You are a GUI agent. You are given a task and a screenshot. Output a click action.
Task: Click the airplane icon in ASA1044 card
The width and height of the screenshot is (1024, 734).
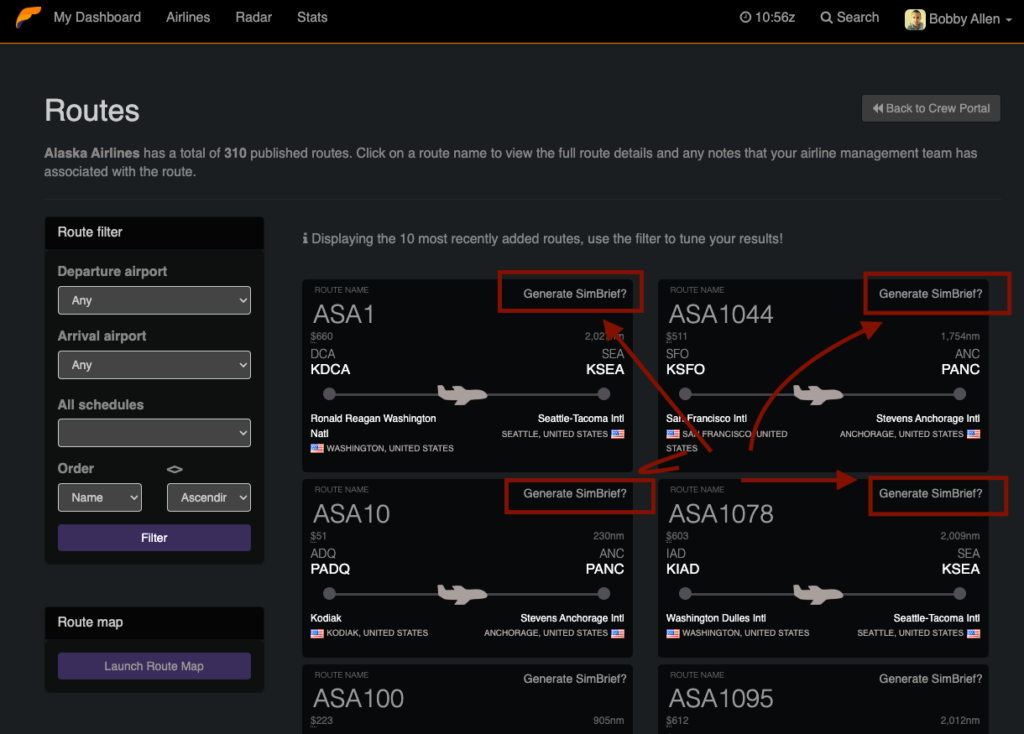(818, 394)
